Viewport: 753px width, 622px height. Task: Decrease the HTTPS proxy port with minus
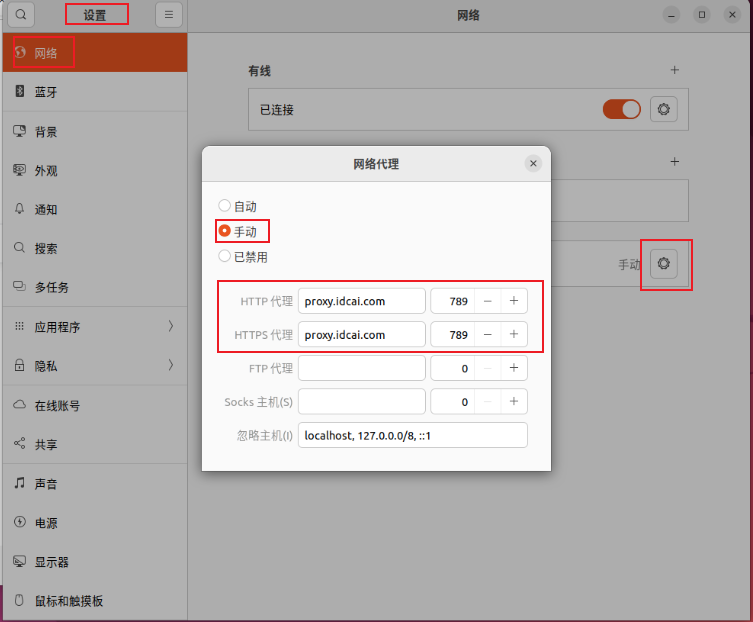click(x=487, y=334)
